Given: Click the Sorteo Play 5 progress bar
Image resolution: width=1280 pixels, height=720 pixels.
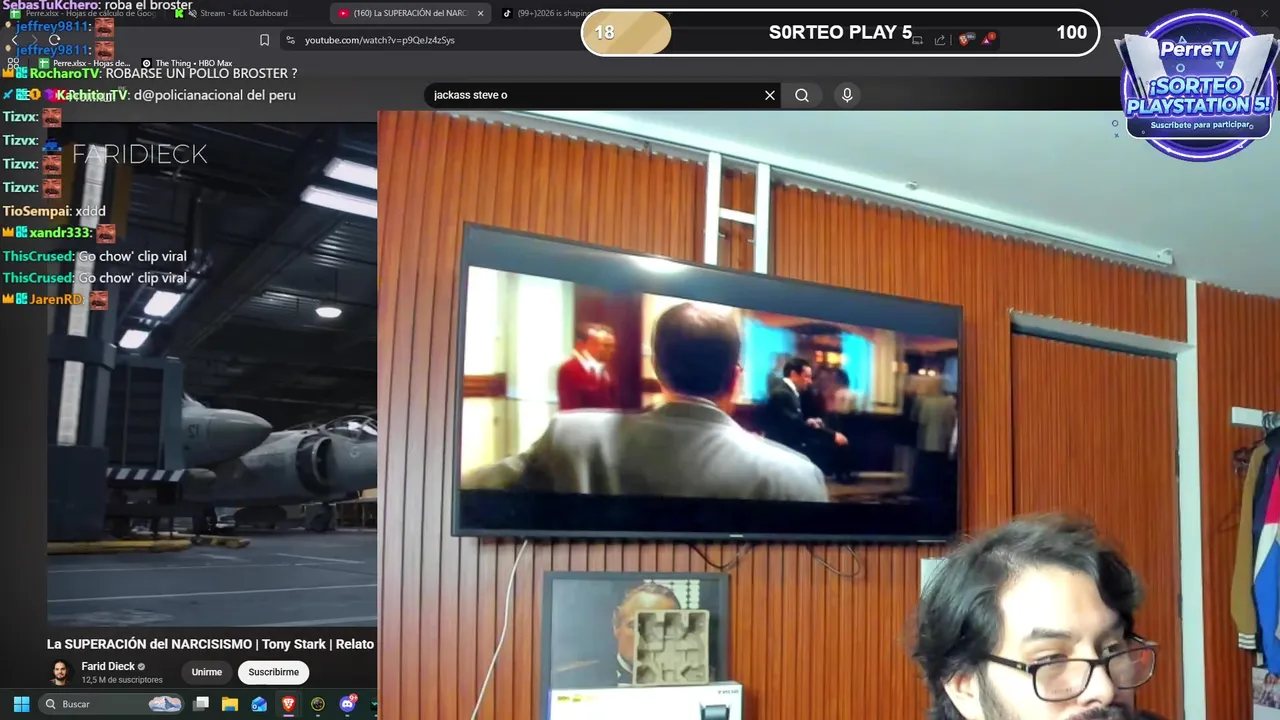Looking at the screenshot, I should point(840,32).
